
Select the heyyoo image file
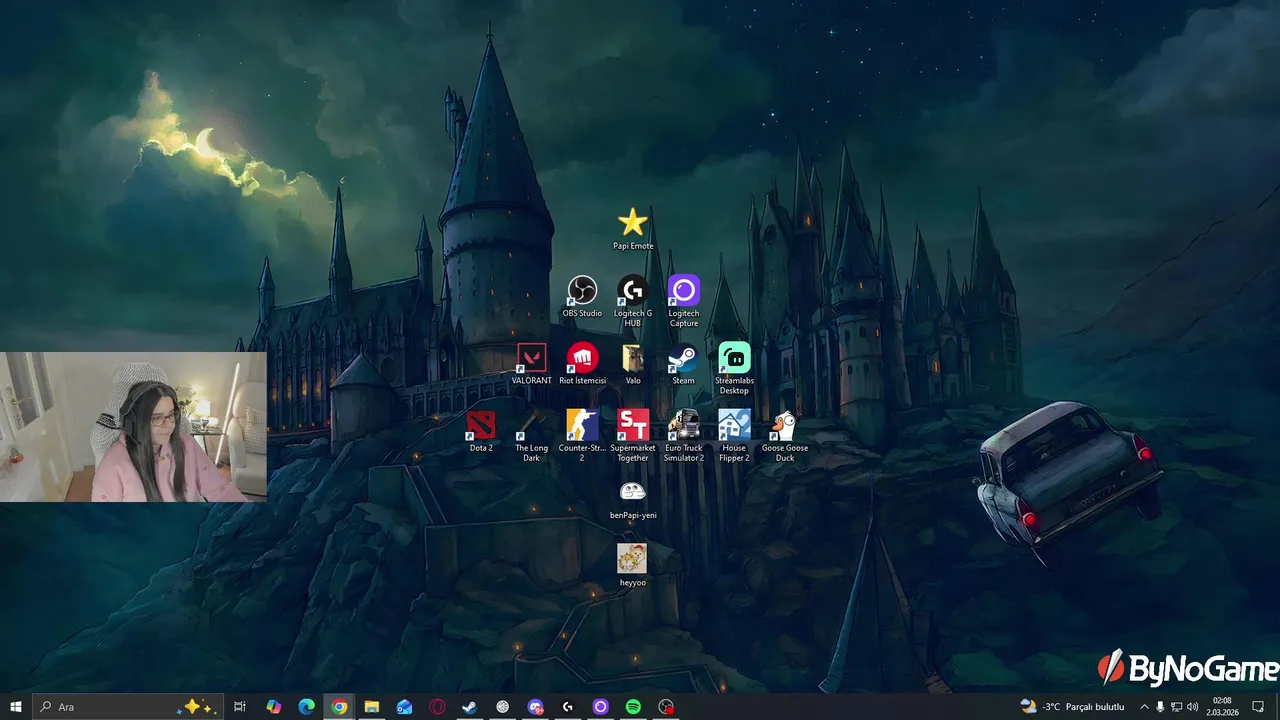coord(632,558)
